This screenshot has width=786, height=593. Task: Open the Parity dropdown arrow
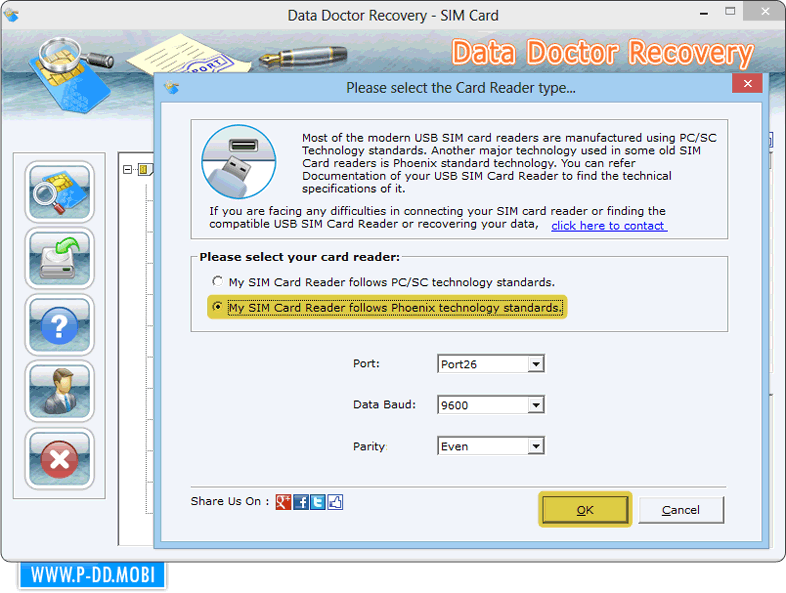tap(536, 446)
